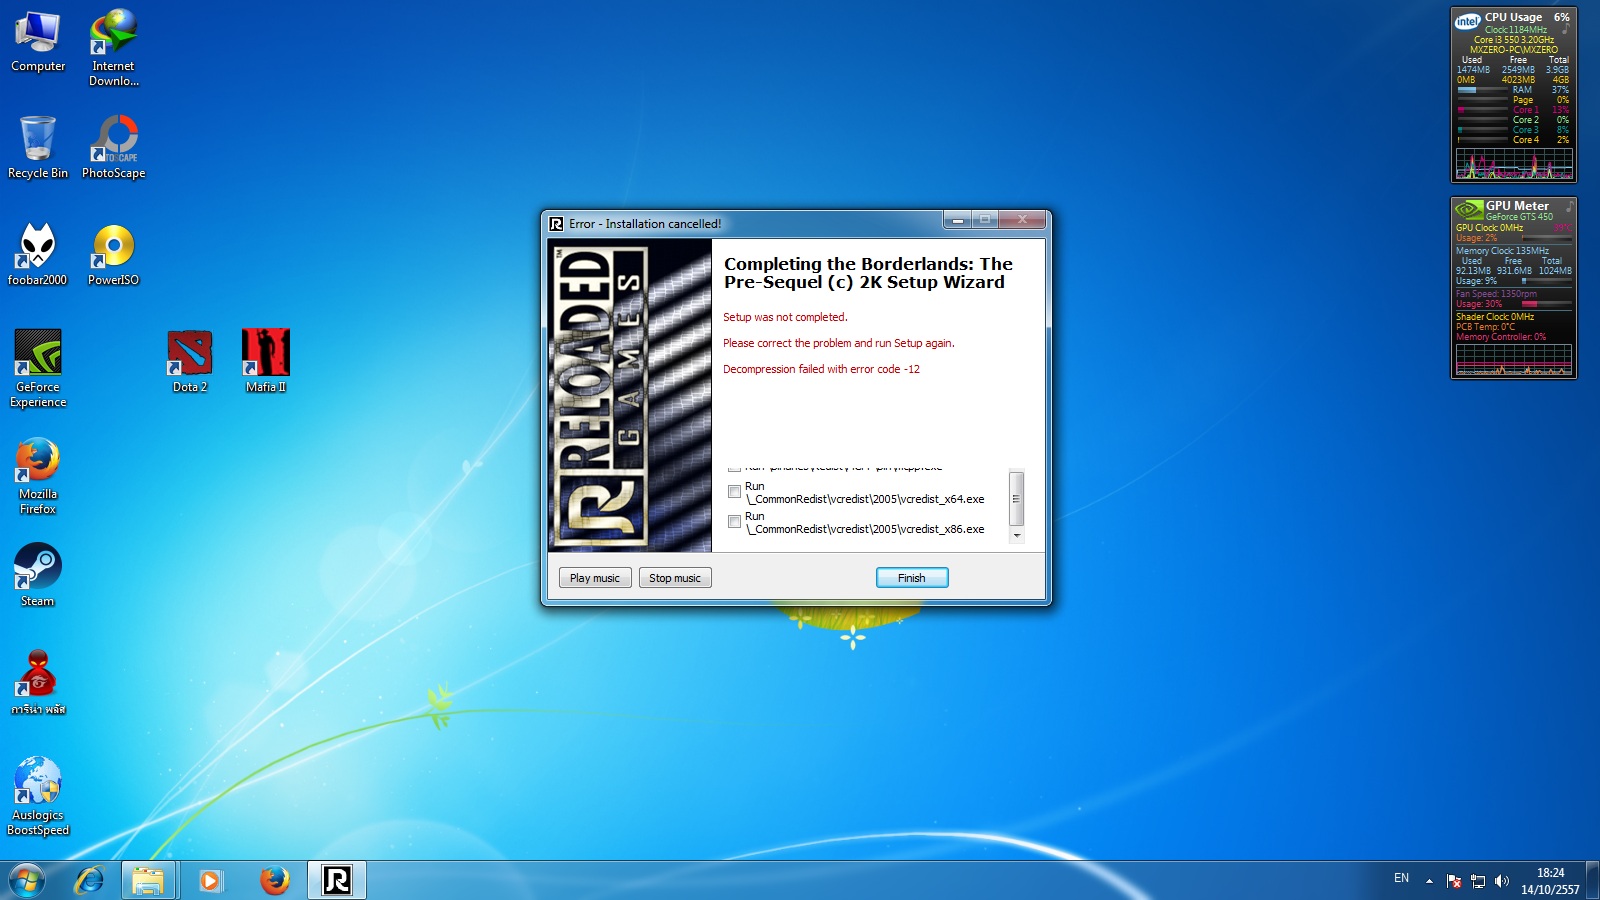
Task: Click "GeForce GTS 450" in GPU Meter
Action: click(x=1519, y=217)
